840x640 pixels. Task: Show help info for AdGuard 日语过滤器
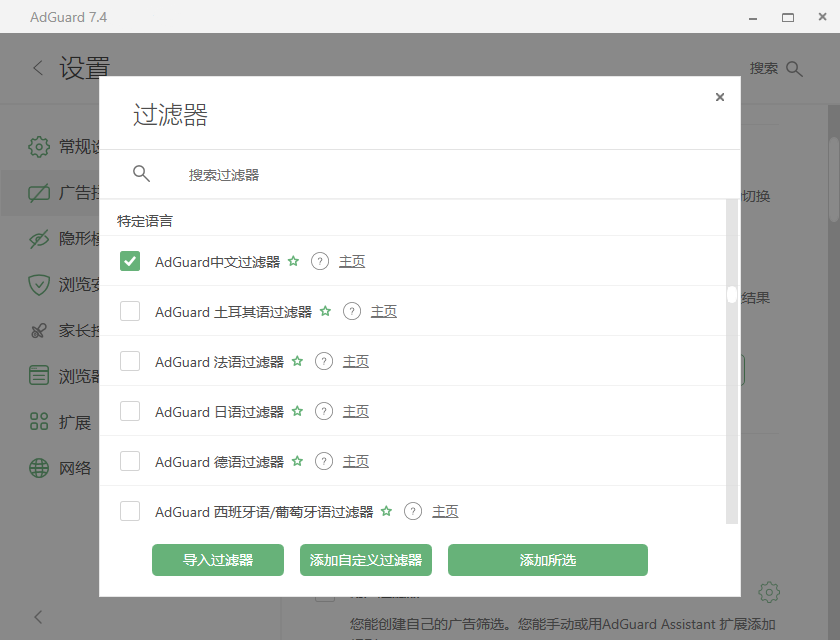click(324, 411)
